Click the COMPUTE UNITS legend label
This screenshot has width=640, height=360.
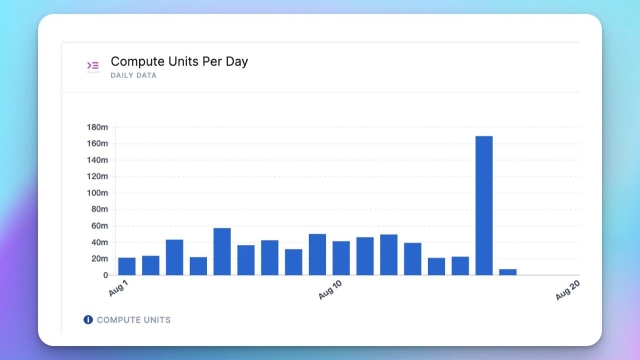pos(133,320)
